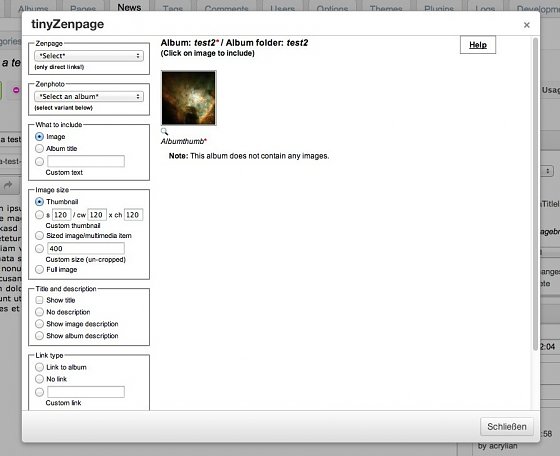The width and height of the screenshot is (560, 456).
Task: Open the Zenpage *Select* dropdown
Action: tap(89, 56)
